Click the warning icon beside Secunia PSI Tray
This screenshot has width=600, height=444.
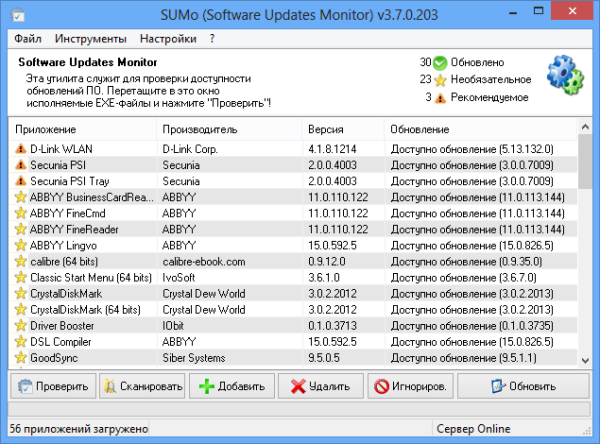coord(21,181)
